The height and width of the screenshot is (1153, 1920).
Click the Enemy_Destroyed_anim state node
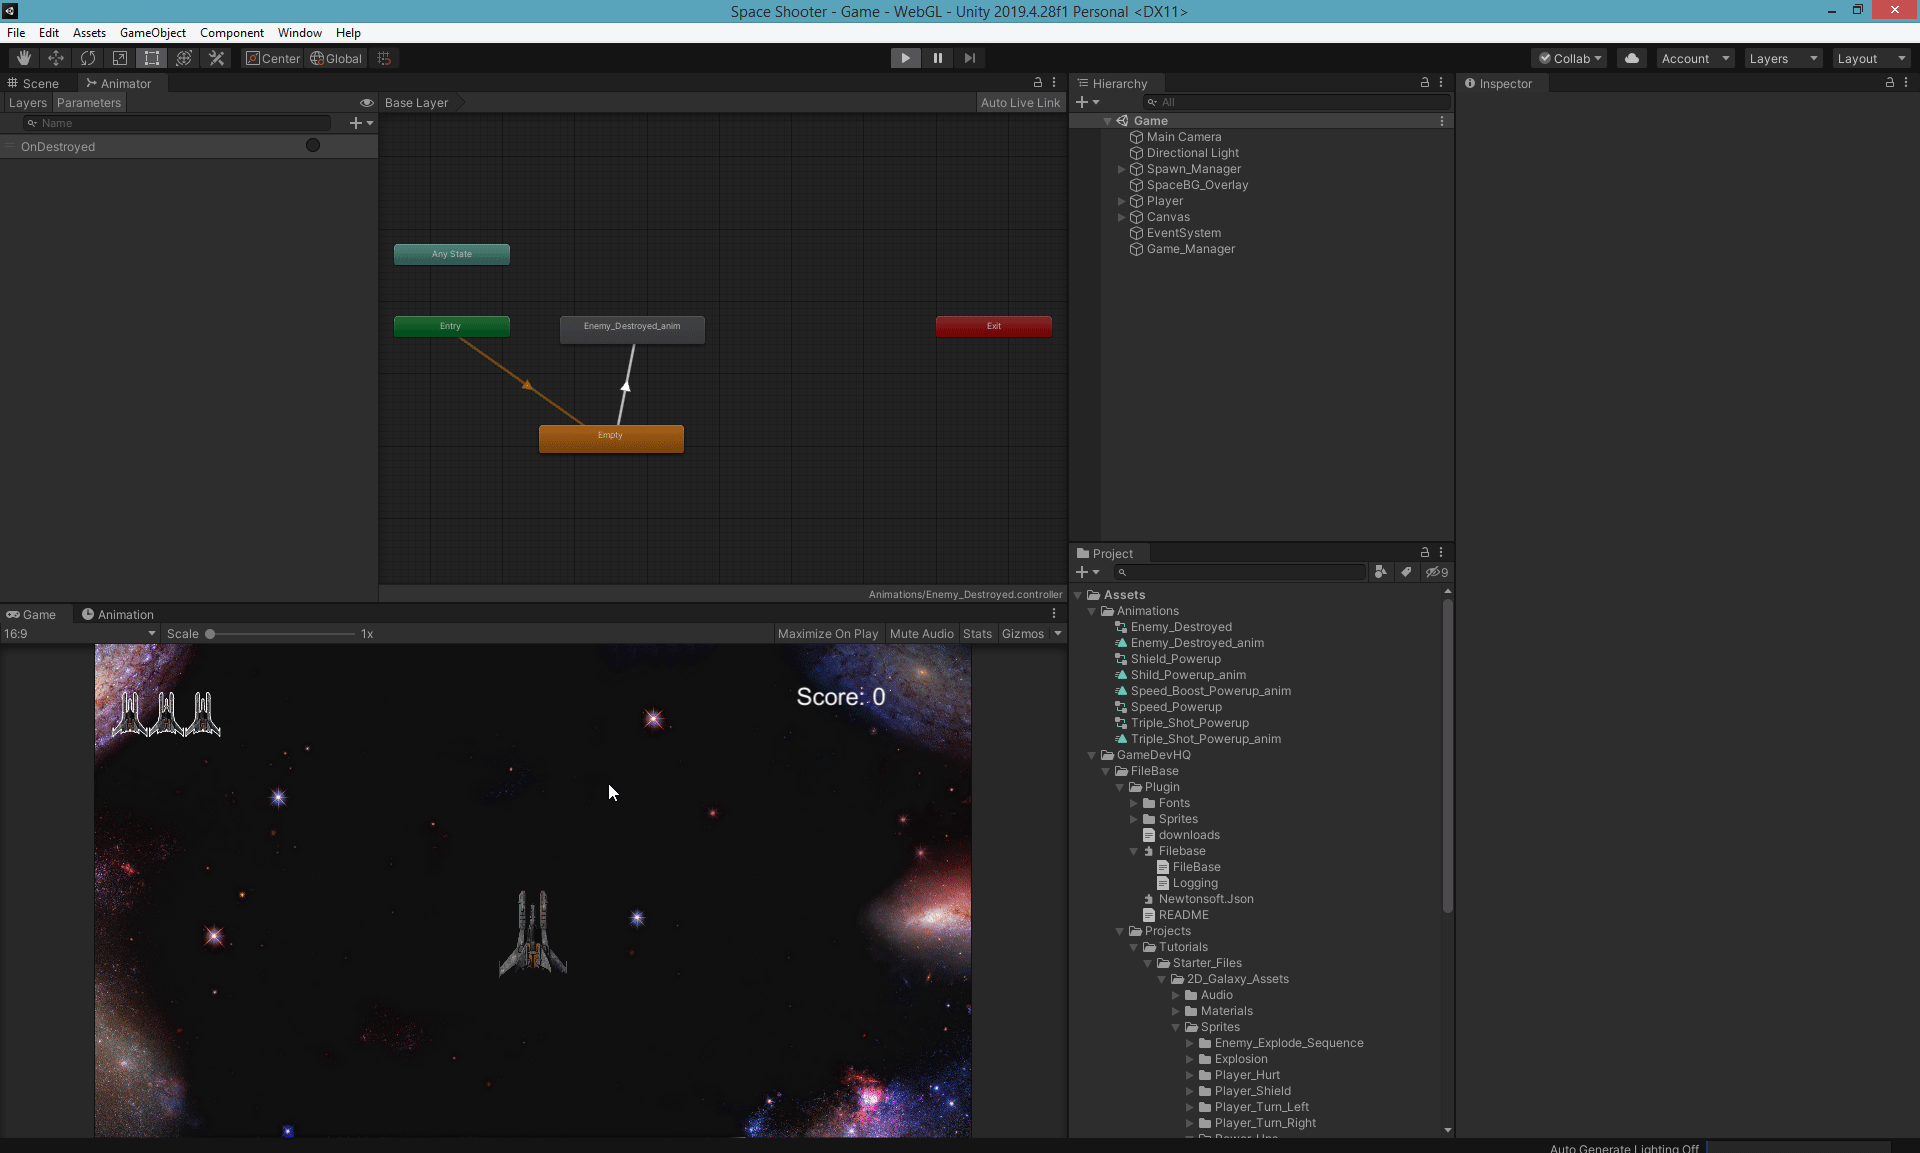coord(632,328)
